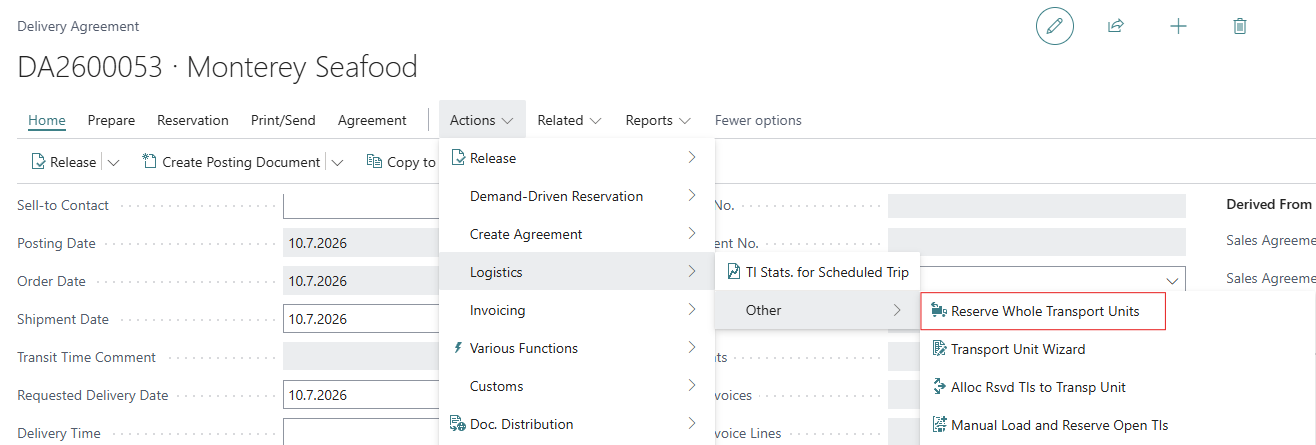
Task: Click the Create Posting Document icon
Action: [x=150, y=162]
